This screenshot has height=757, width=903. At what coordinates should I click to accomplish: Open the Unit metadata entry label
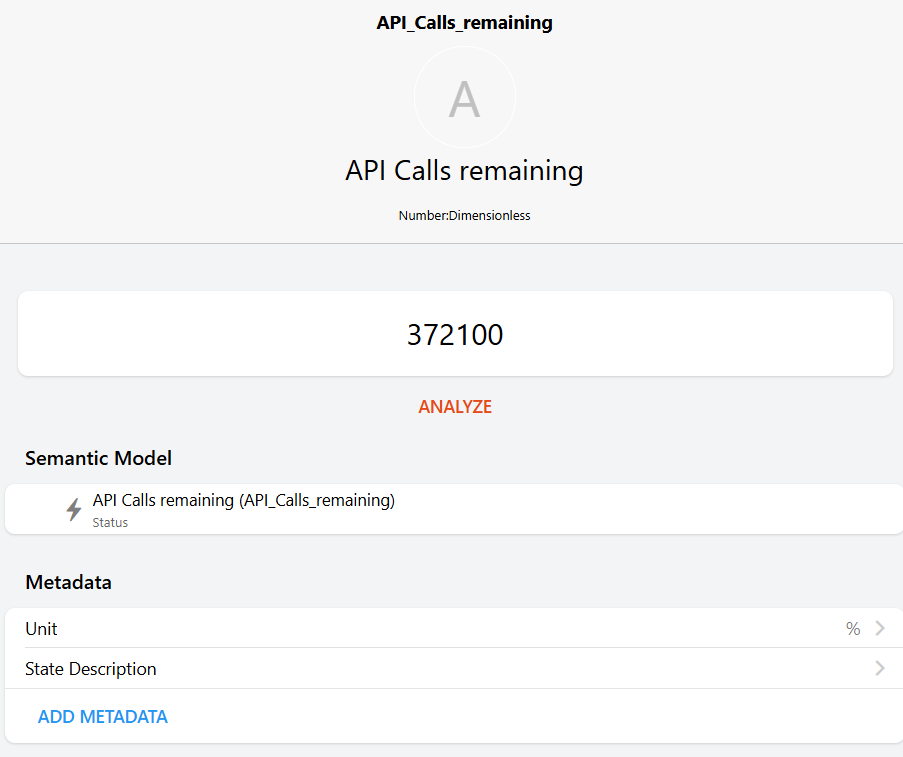pyautogui.click(x=41, y=629)
